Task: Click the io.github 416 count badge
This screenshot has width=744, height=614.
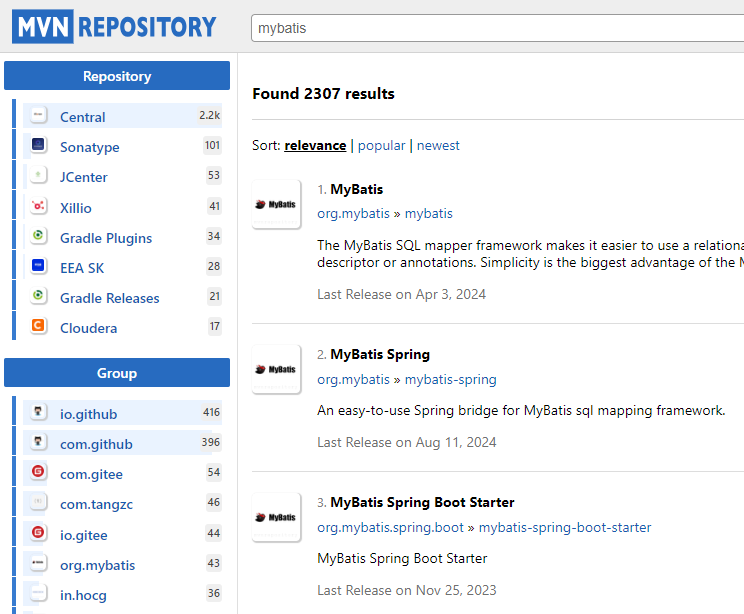Action: point(211,412)
